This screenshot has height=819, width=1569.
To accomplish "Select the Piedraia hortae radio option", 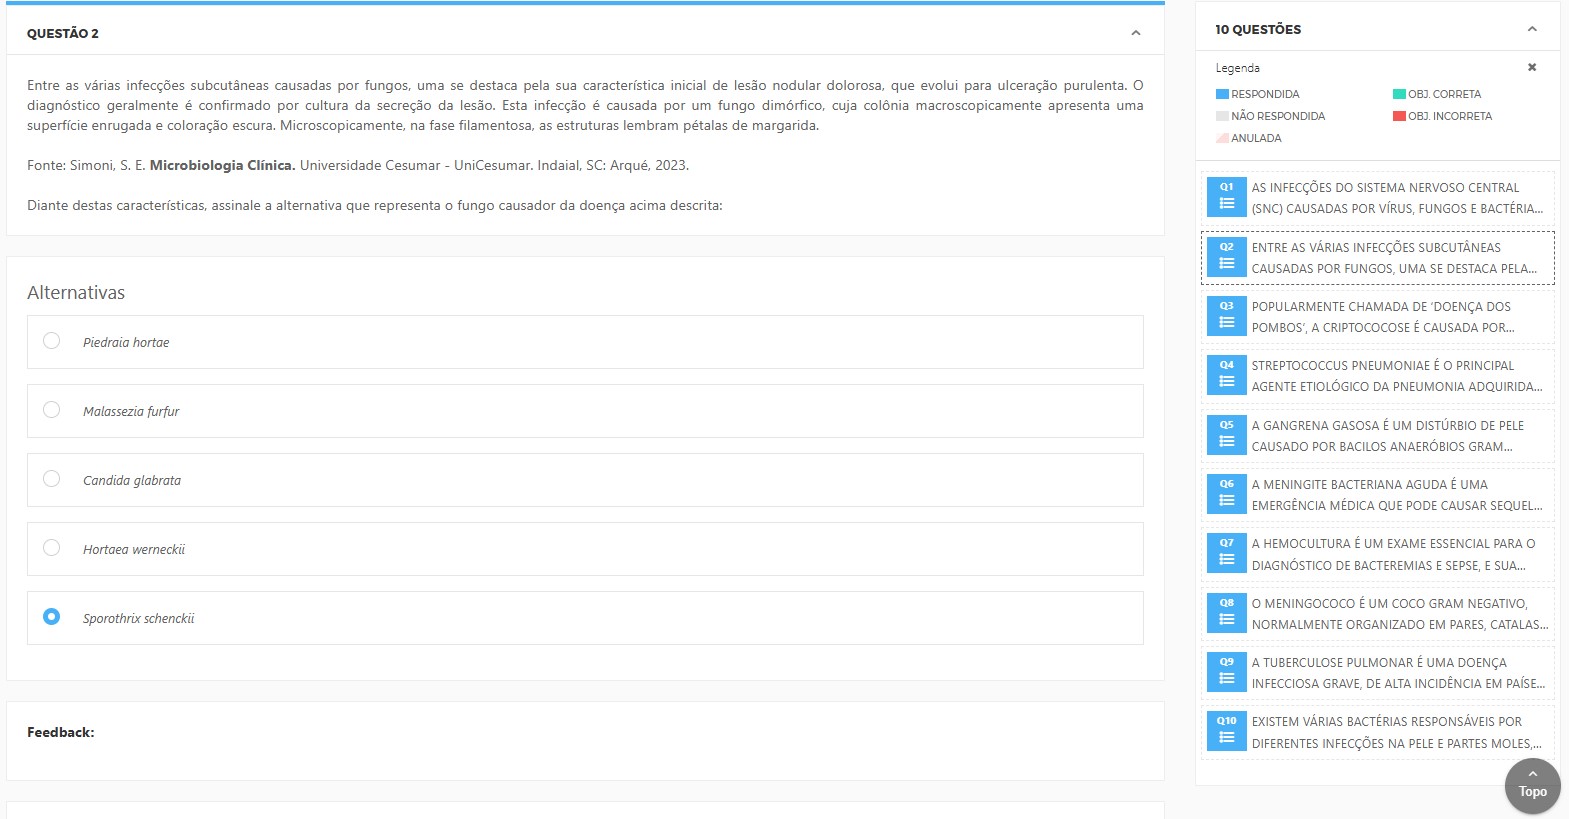I will 52,341.
